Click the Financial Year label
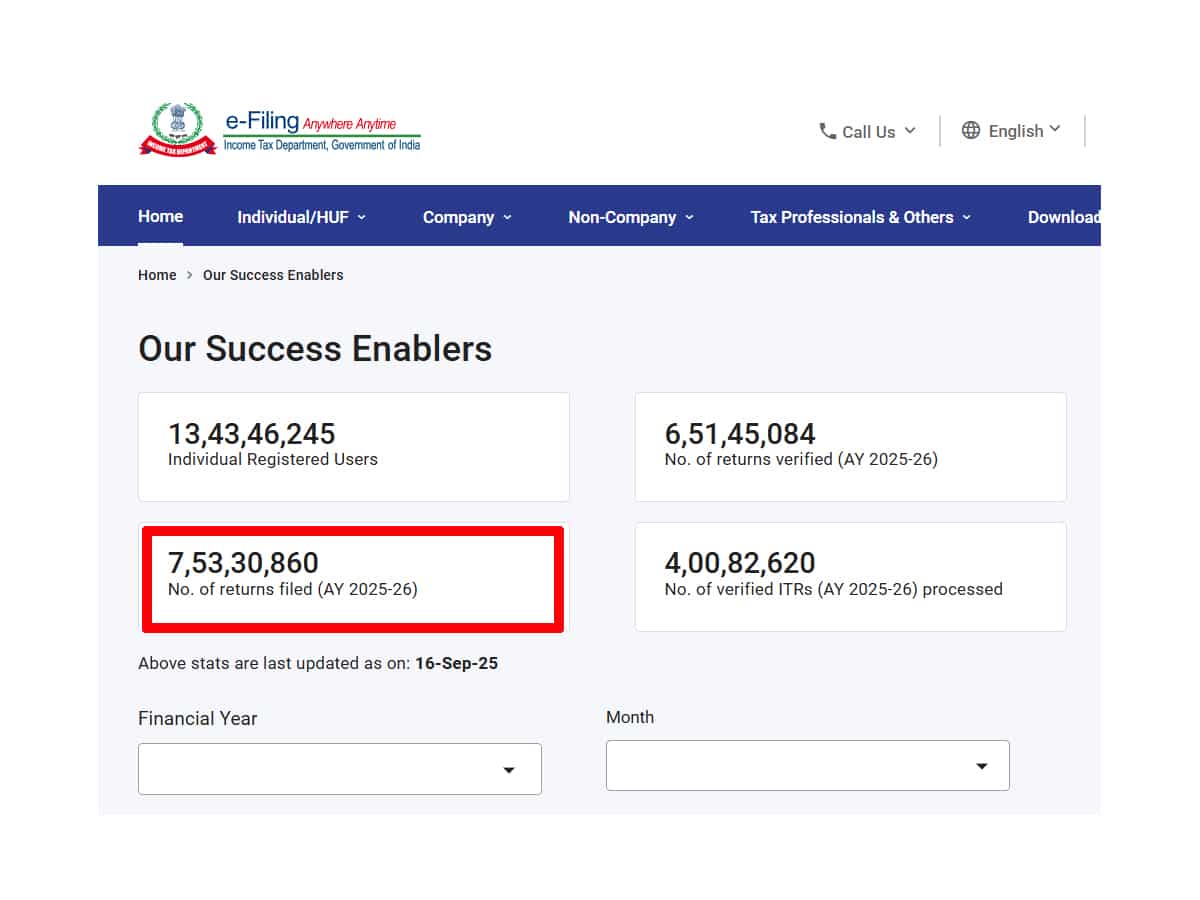The height and width of the screenshot is (900, 1200). coord(198,719)
